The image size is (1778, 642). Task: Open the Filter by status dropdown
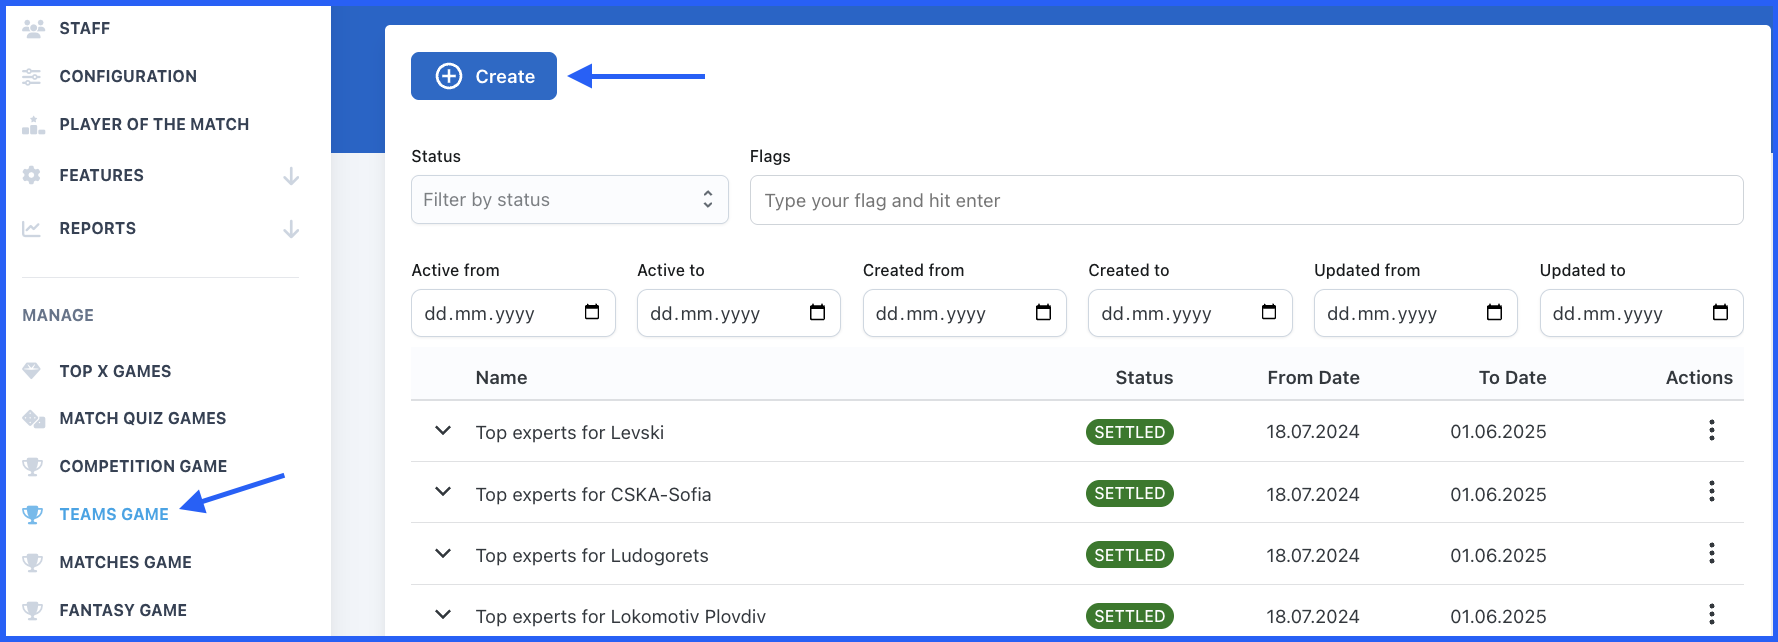point(569,200)
